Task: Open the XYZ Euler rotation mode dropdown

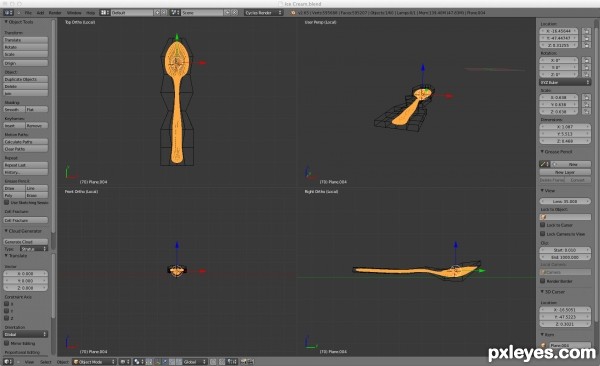Action: point(565,82)
